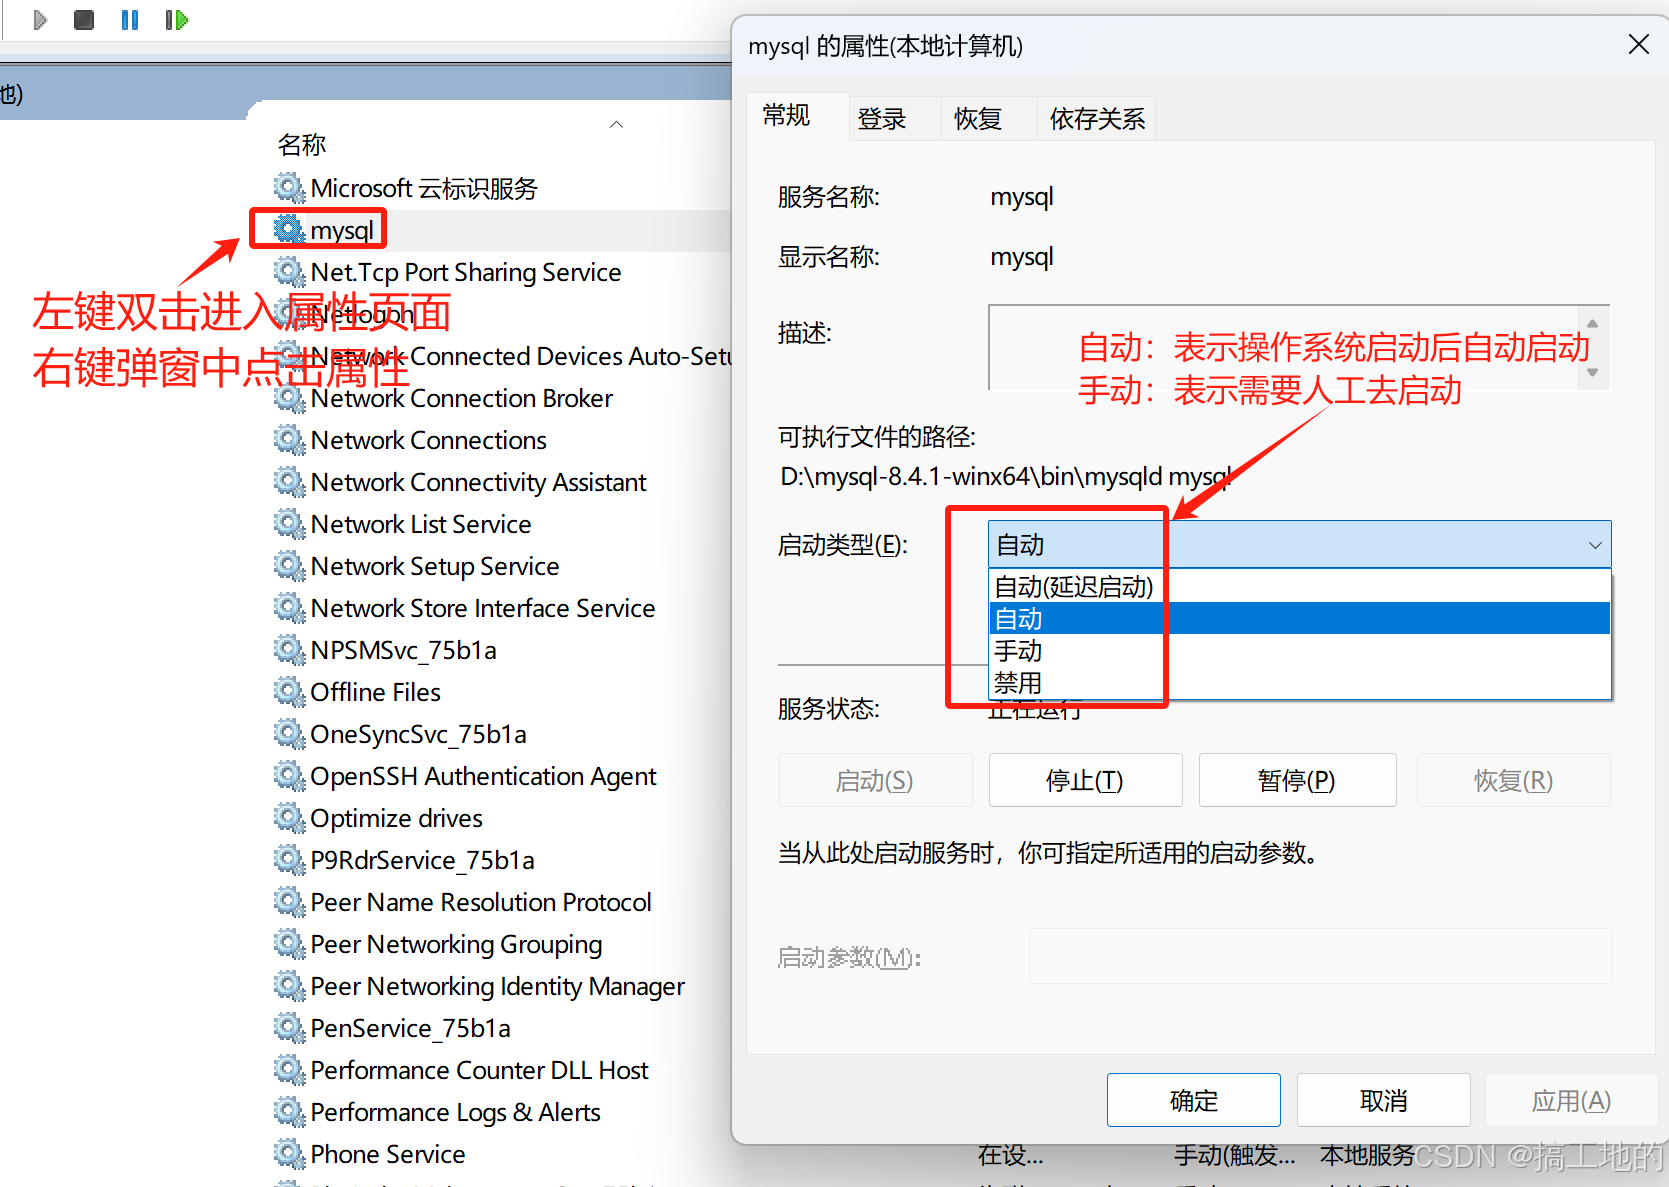Pause the service via the toolbar pause icon
Screen dimensions: 1669x1187
129,19
